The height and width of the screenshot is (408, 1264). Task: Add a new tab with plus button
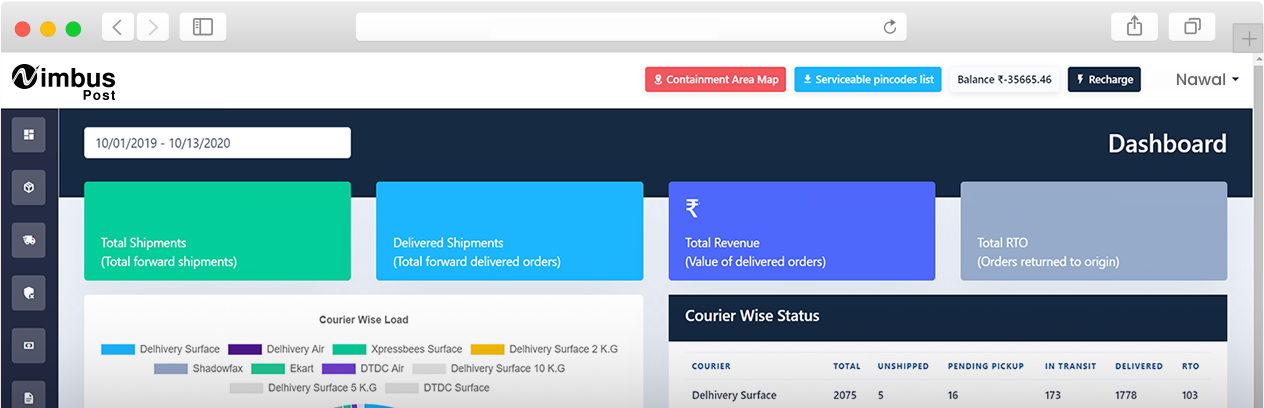point(1249,39)
